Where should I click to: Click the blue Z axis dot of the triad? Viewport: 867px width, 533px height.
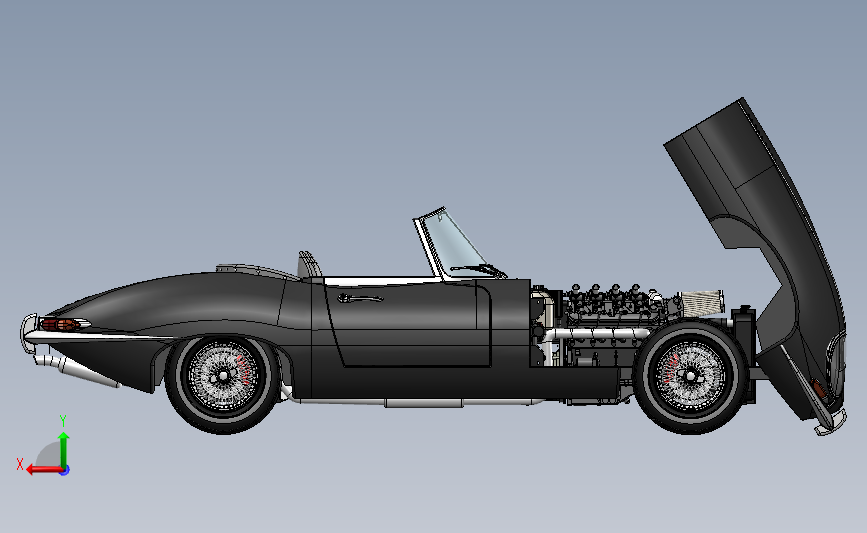65,470
